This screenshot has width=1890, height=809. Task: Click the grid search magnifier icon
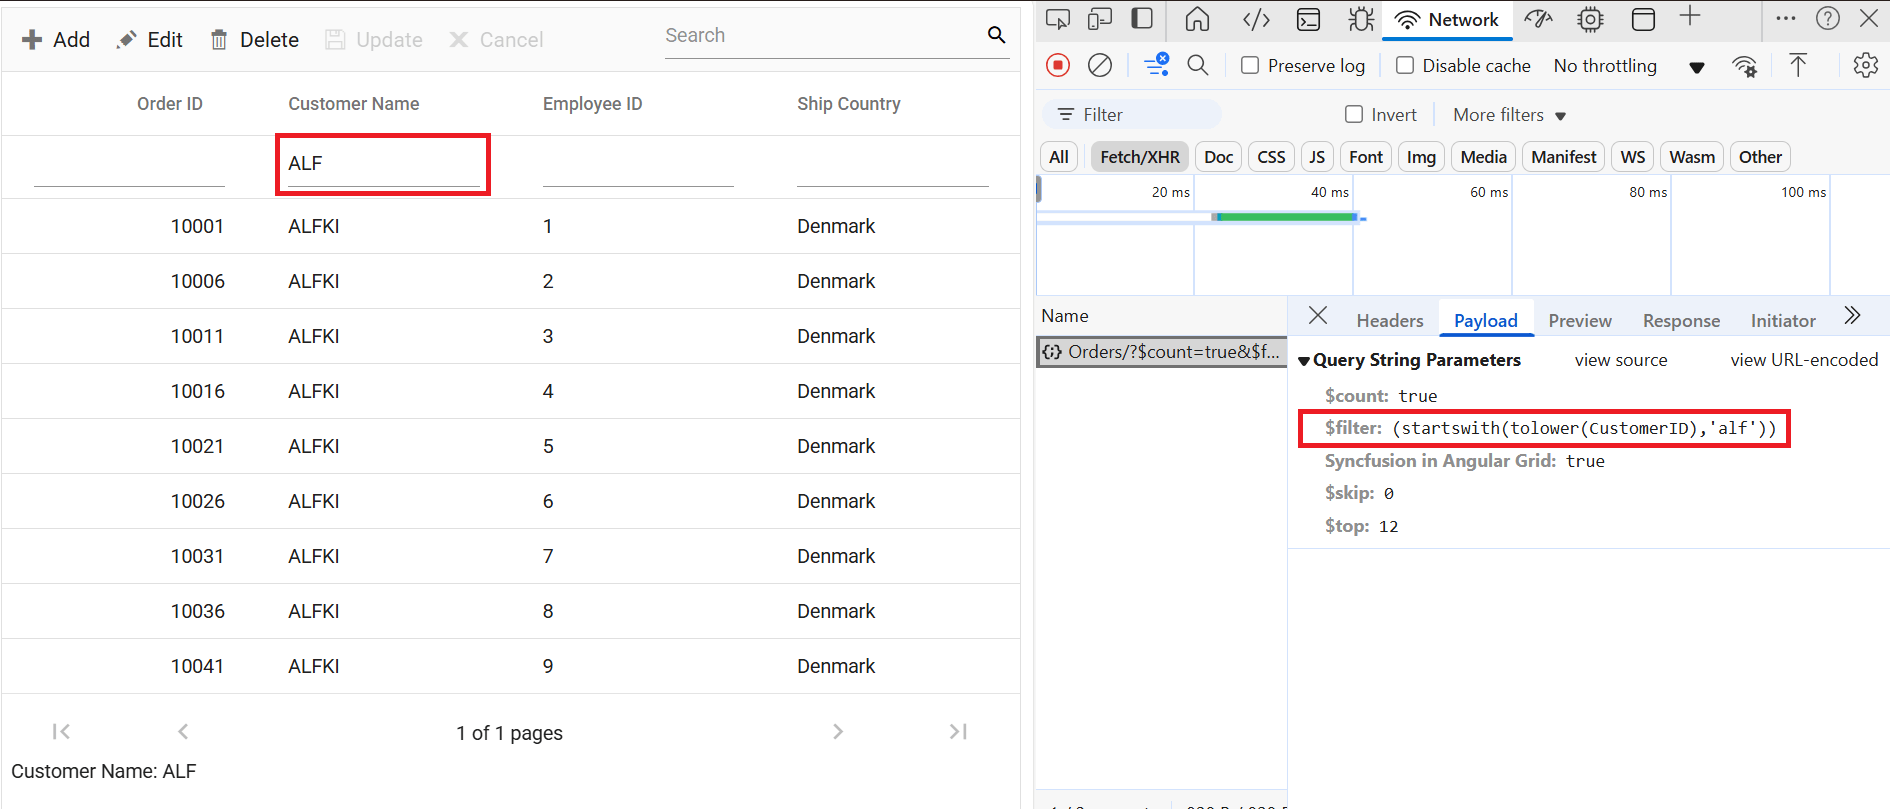click(x=996, y=35)
